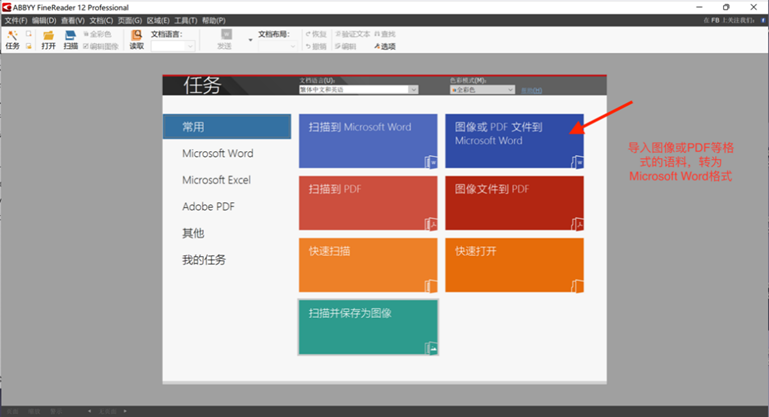Open the task panel 文档语言(U) dropdown
The image size is (769, 417).
coord(359,90)
